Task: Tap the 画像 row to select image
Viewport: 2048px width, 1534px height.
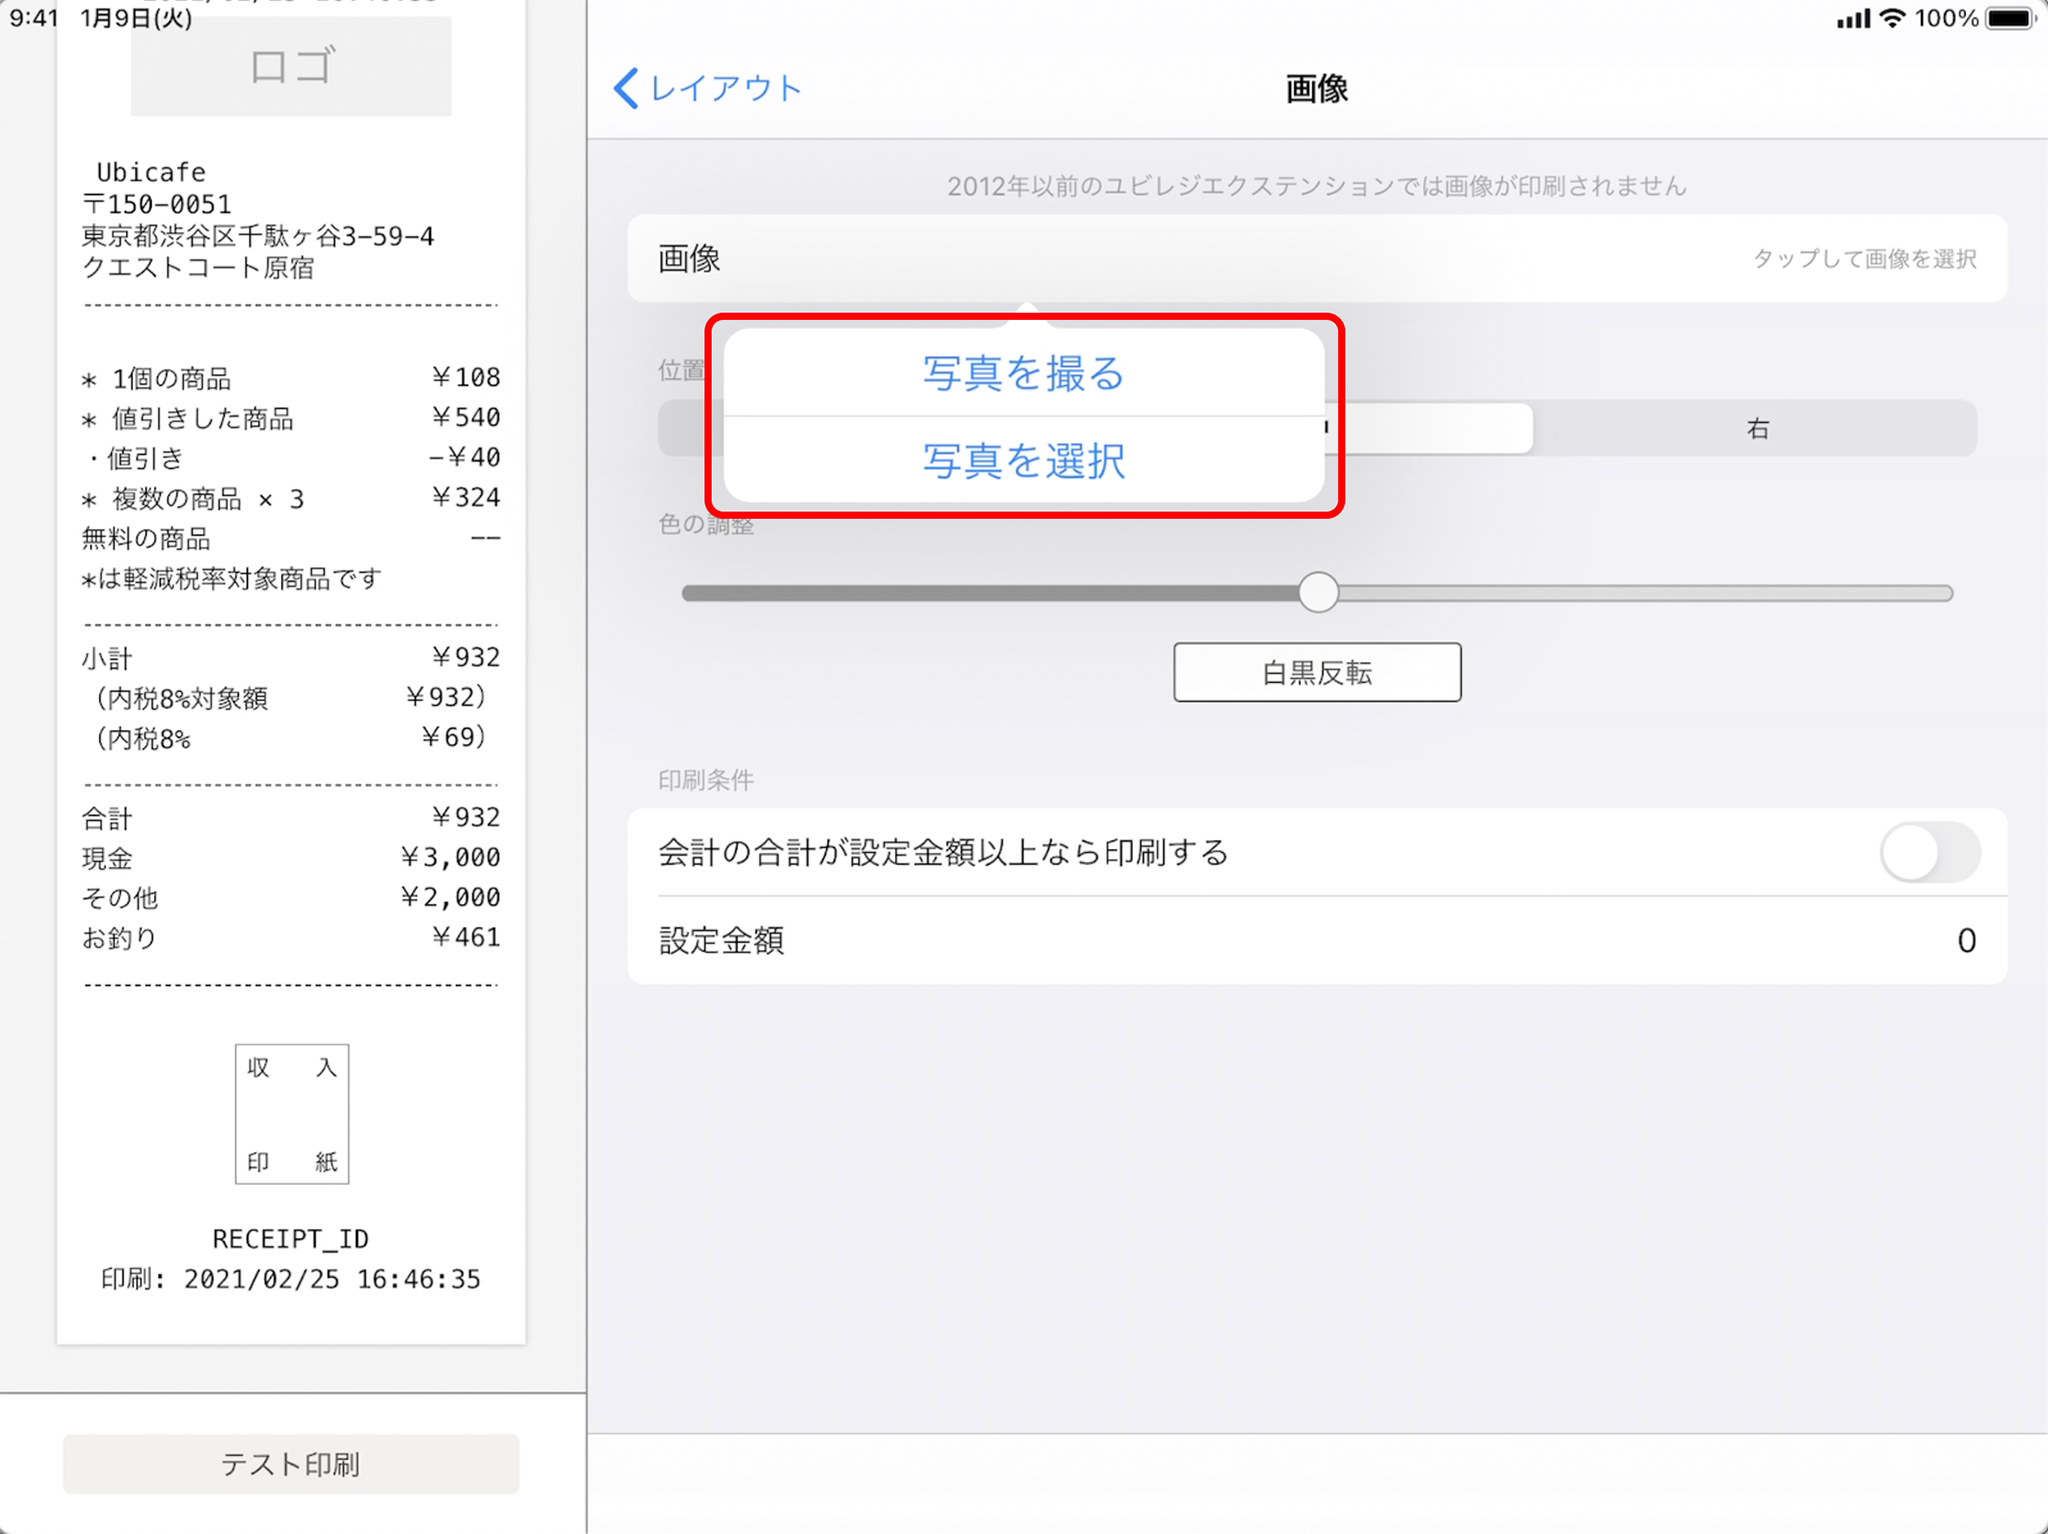Action: (x=1317, y=258)
